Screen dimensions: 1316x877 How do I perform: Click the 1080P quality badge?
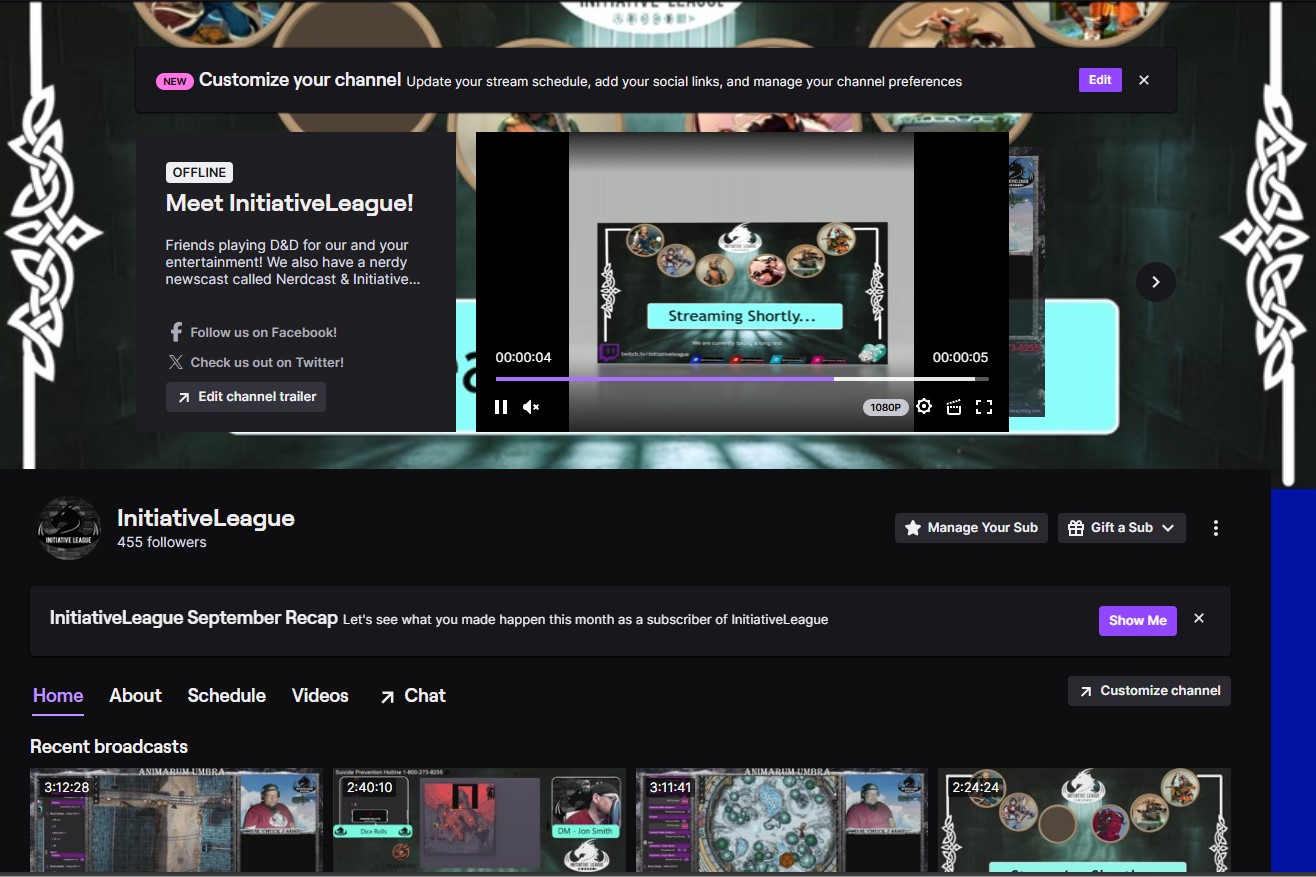[x=885, y=408]
